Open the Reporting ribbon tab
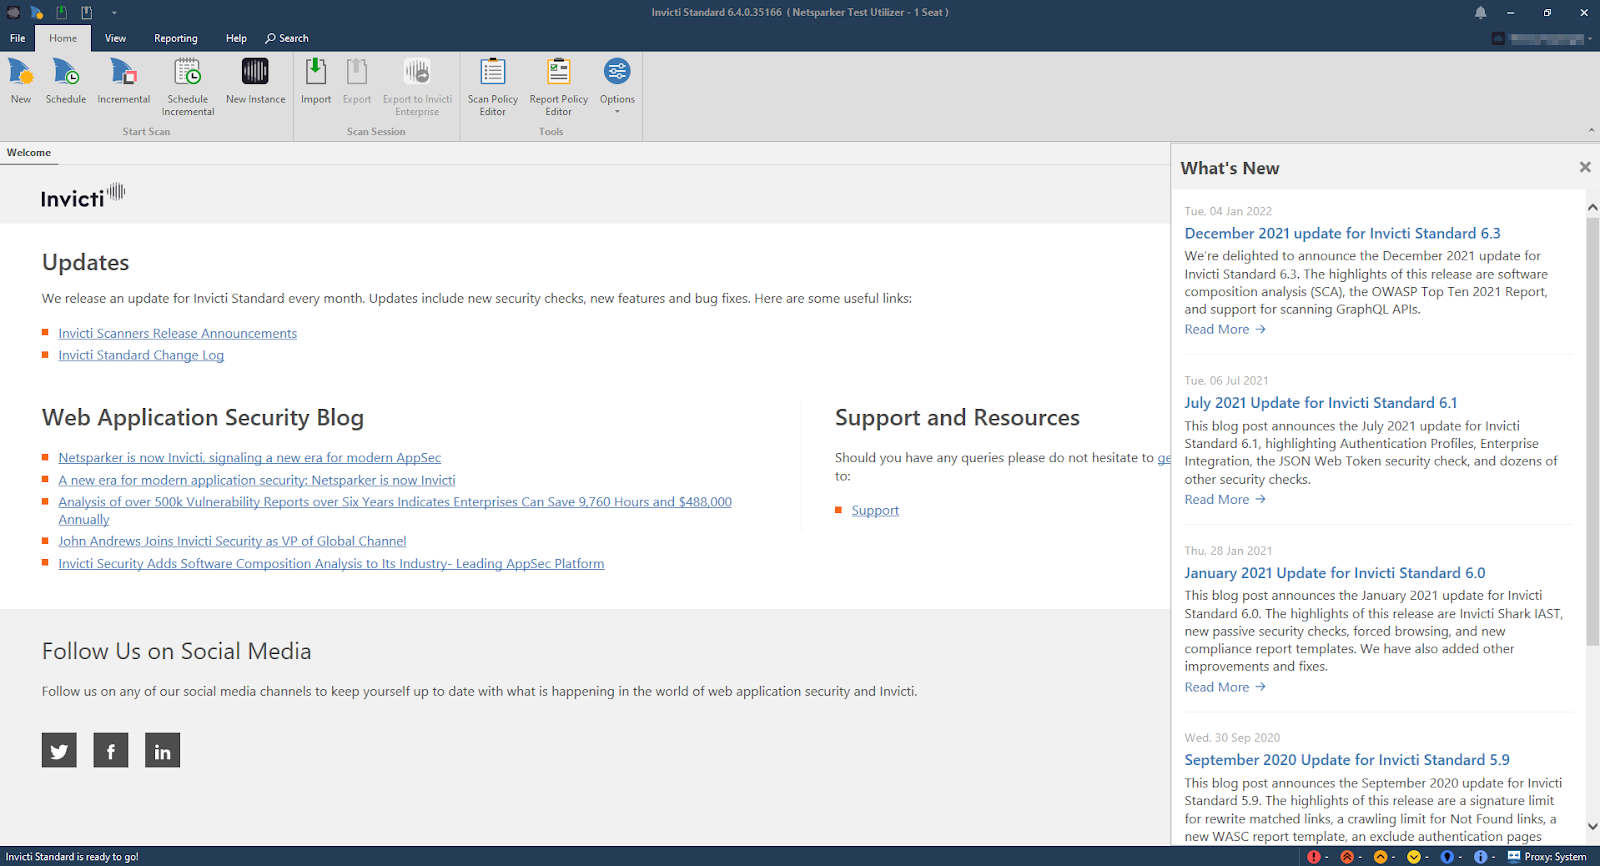Screen dimensions: 1600x866 click(x=176, y=38)
